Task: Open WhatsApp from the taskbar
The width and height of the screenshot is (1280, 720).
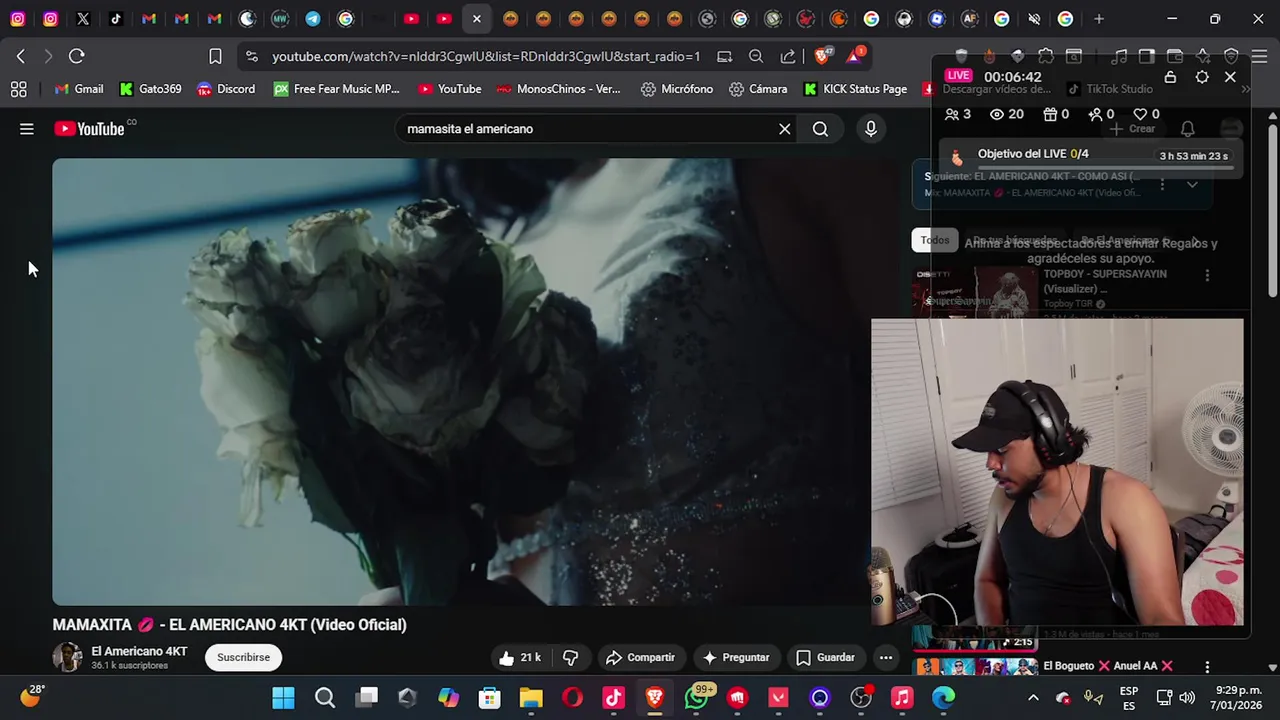Action: click(696, 697)
